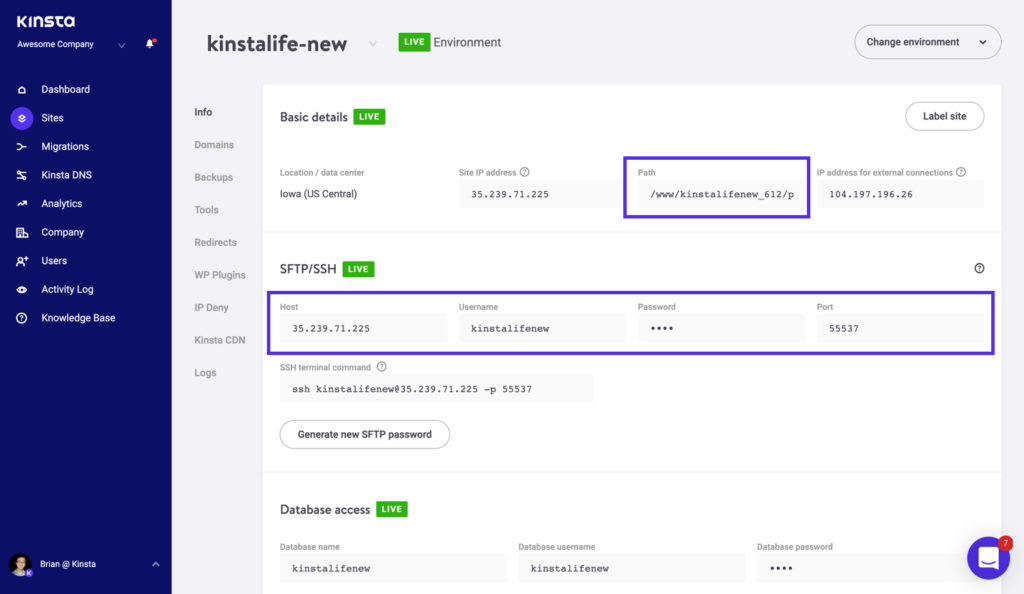Switch to Logs tab
The height and width of the screenshot is (594, 1024).
(205, 373)
